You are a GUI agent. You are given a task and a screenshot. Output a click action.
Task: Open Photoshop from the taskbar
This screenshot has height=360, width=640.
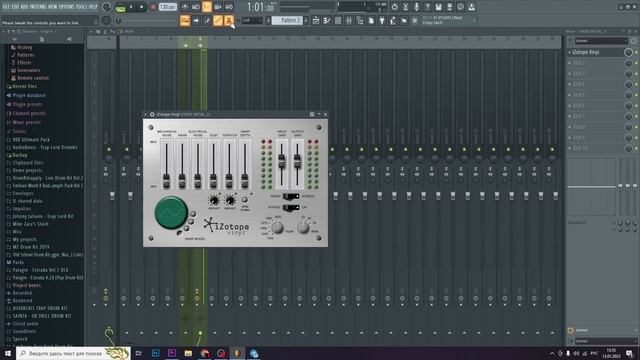156,353
